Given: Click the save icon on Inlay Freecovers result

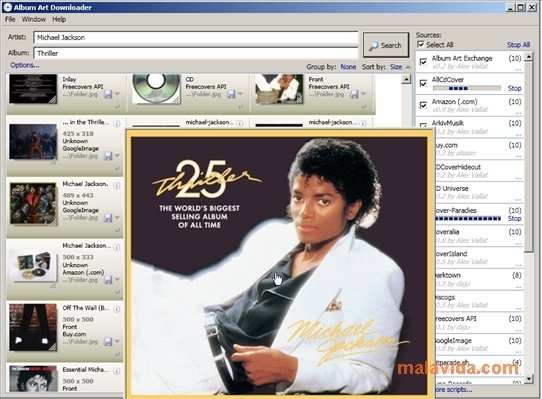Looking at the screenshot, I should 108,94.
